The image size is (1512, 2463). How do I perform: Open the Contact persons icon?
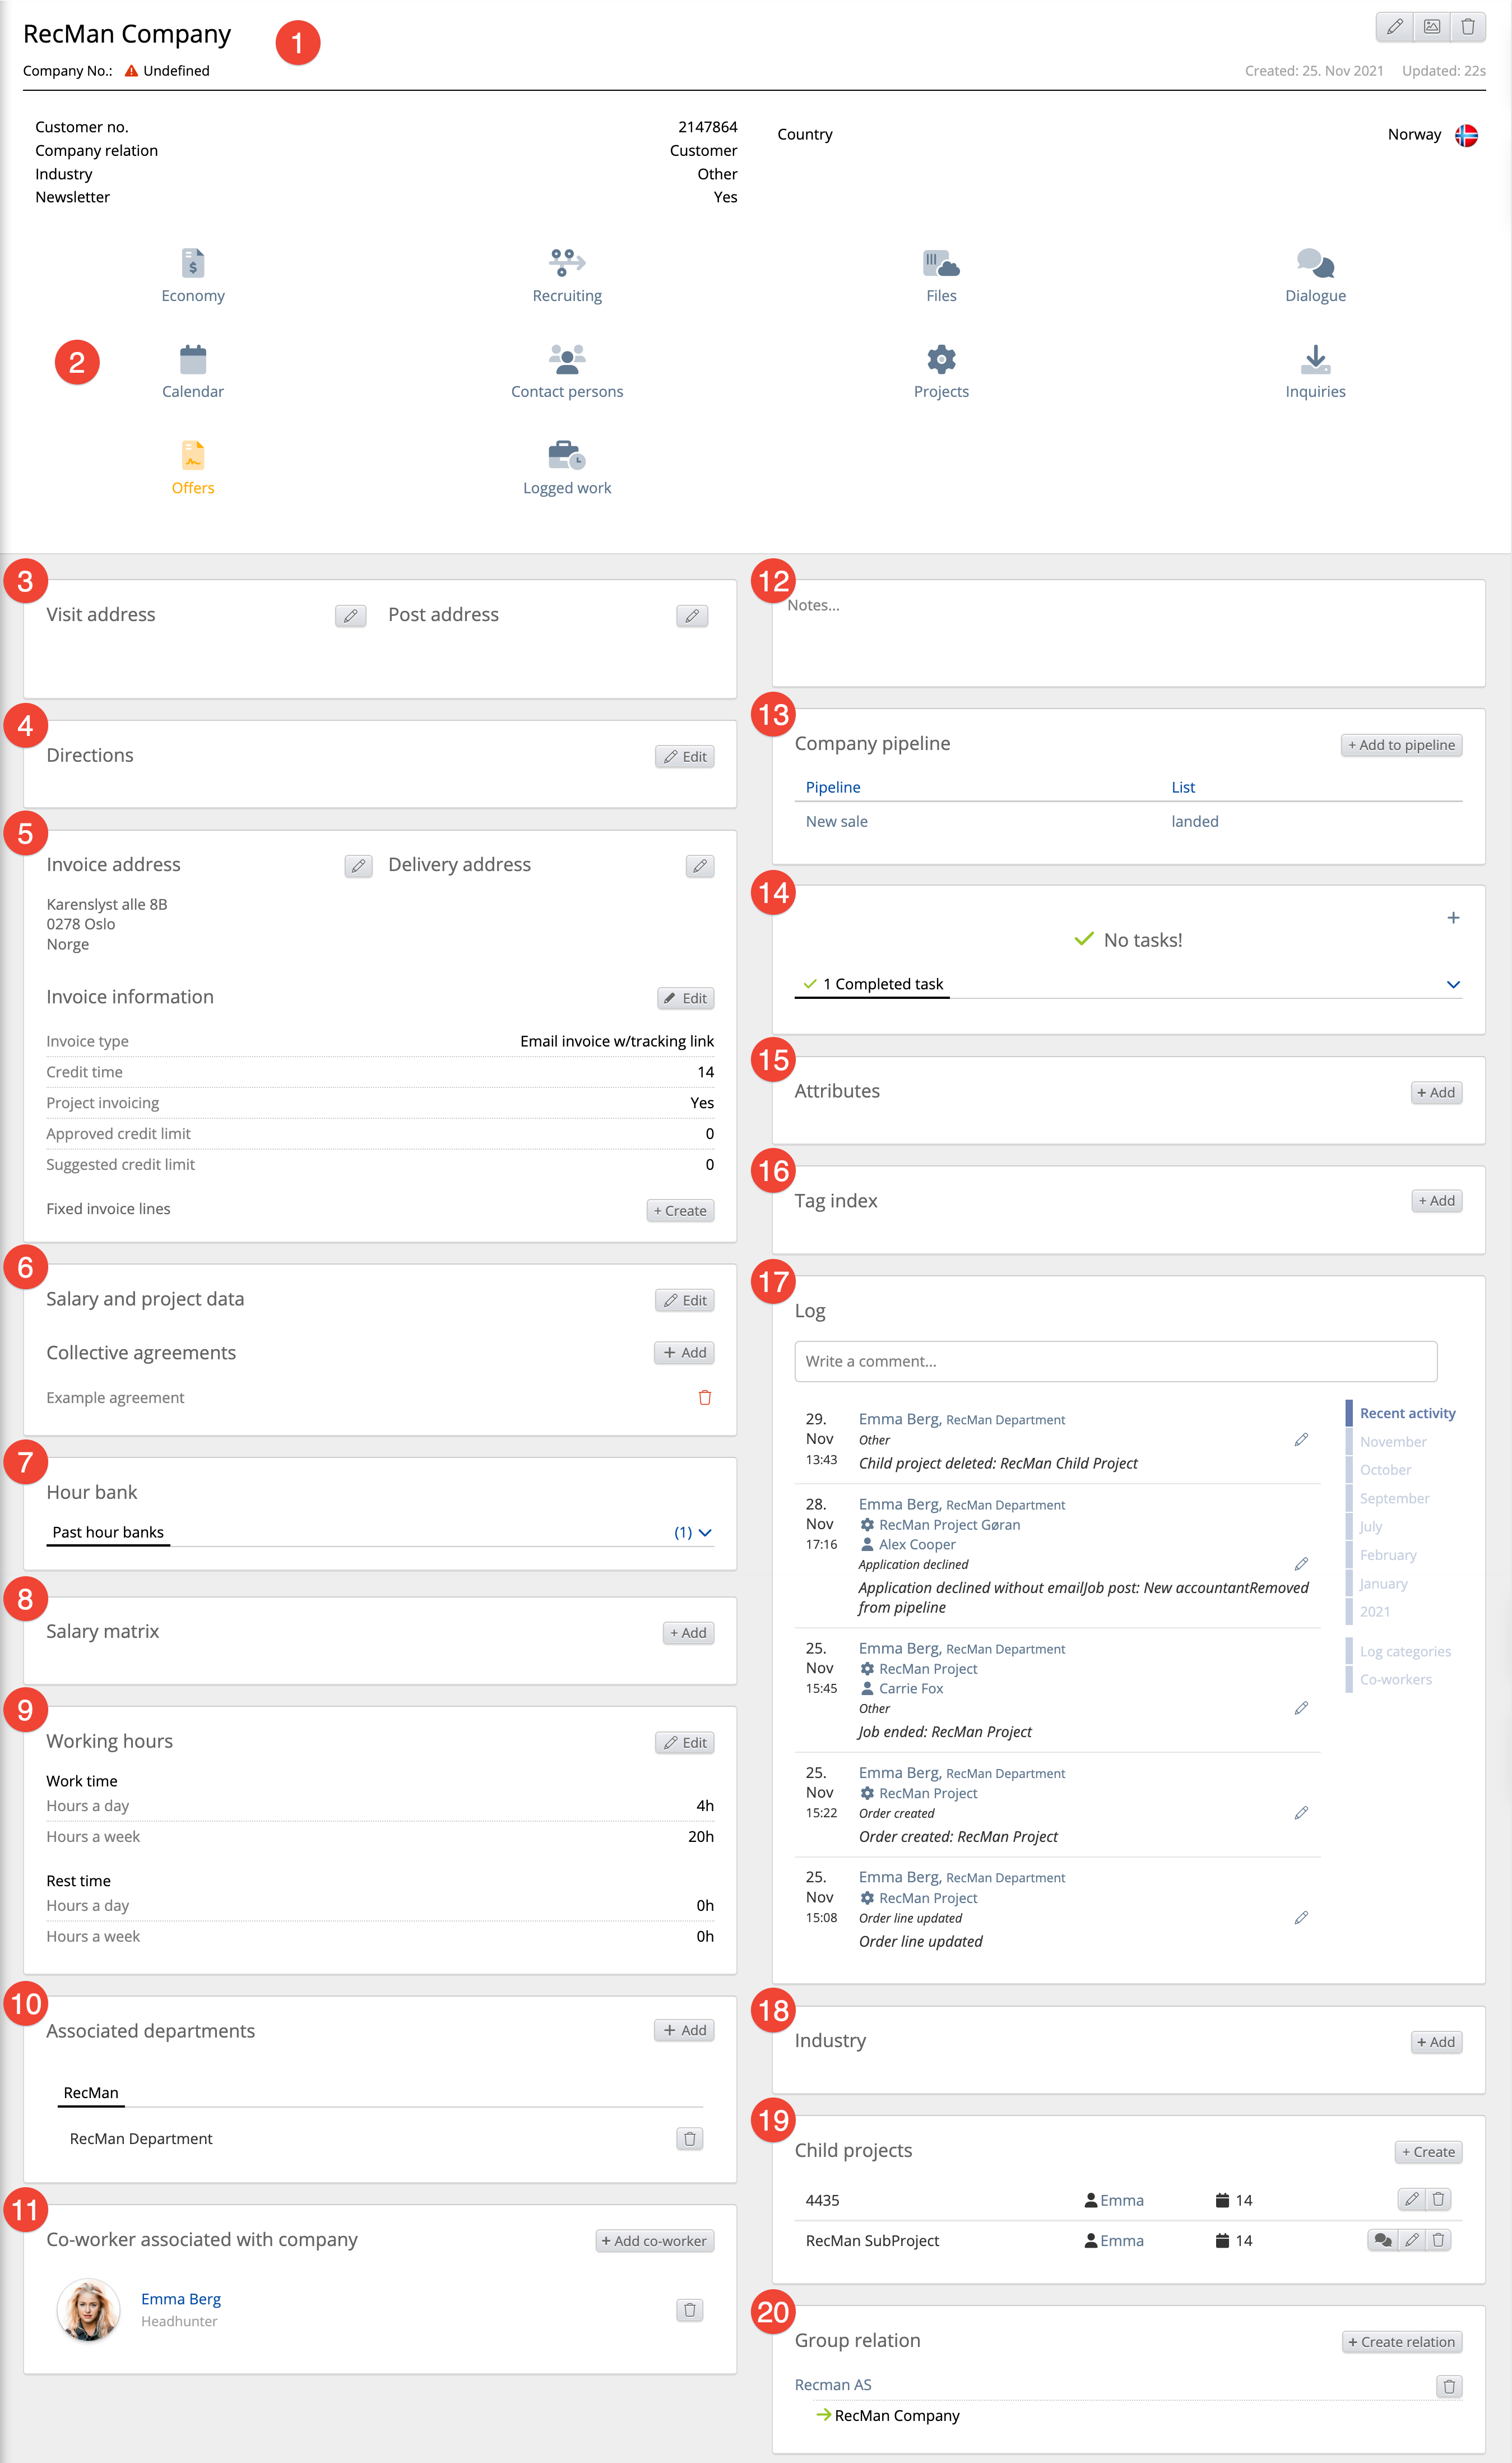pos(567,359)
